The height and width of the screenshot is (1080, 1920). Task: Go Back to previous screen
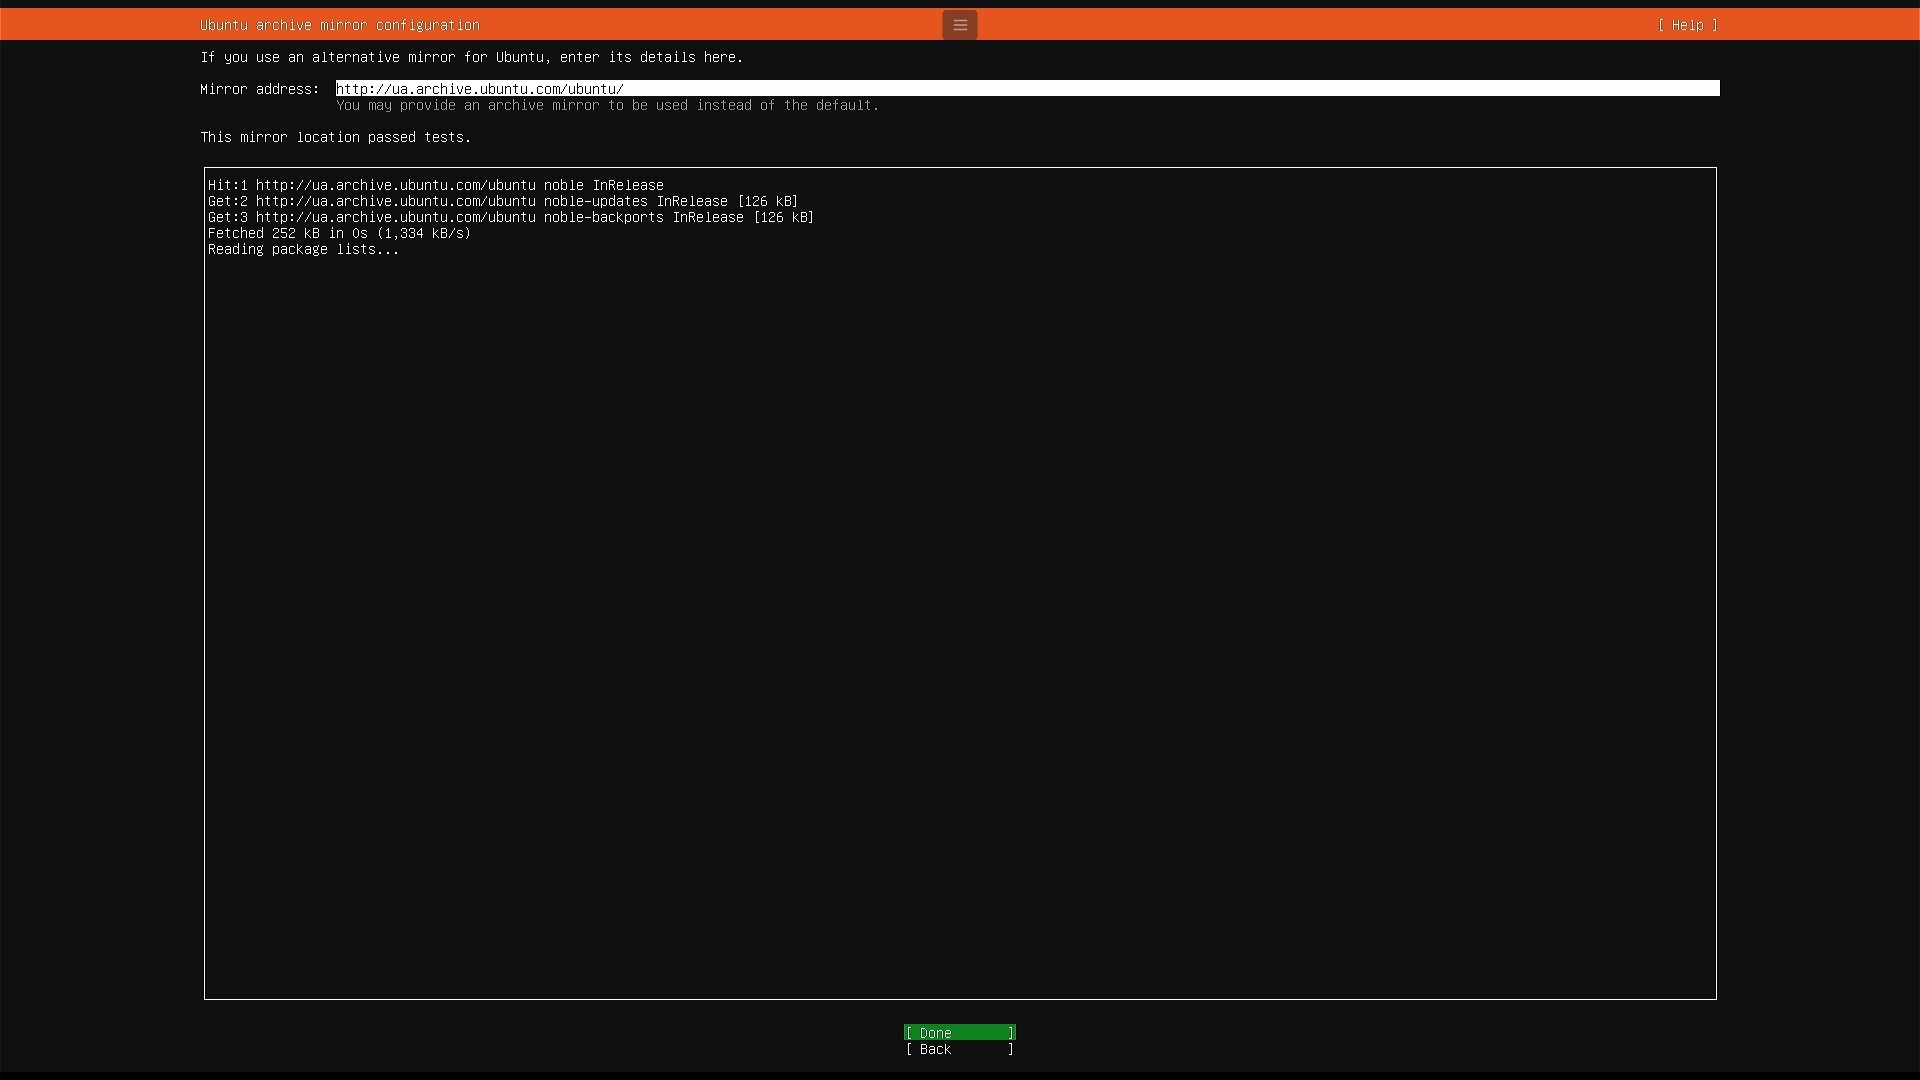[x=959, y=1049]
